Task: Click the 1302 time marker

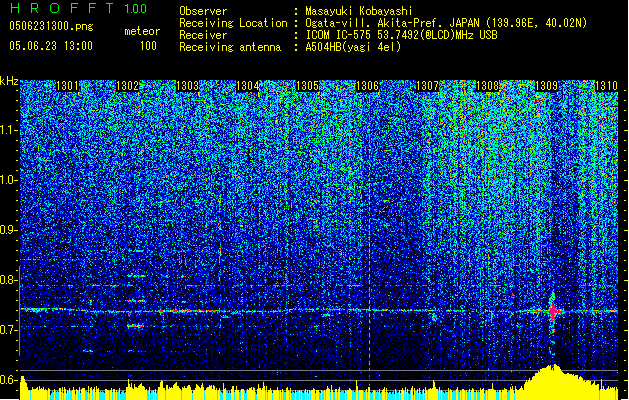Action: [127, 86]
